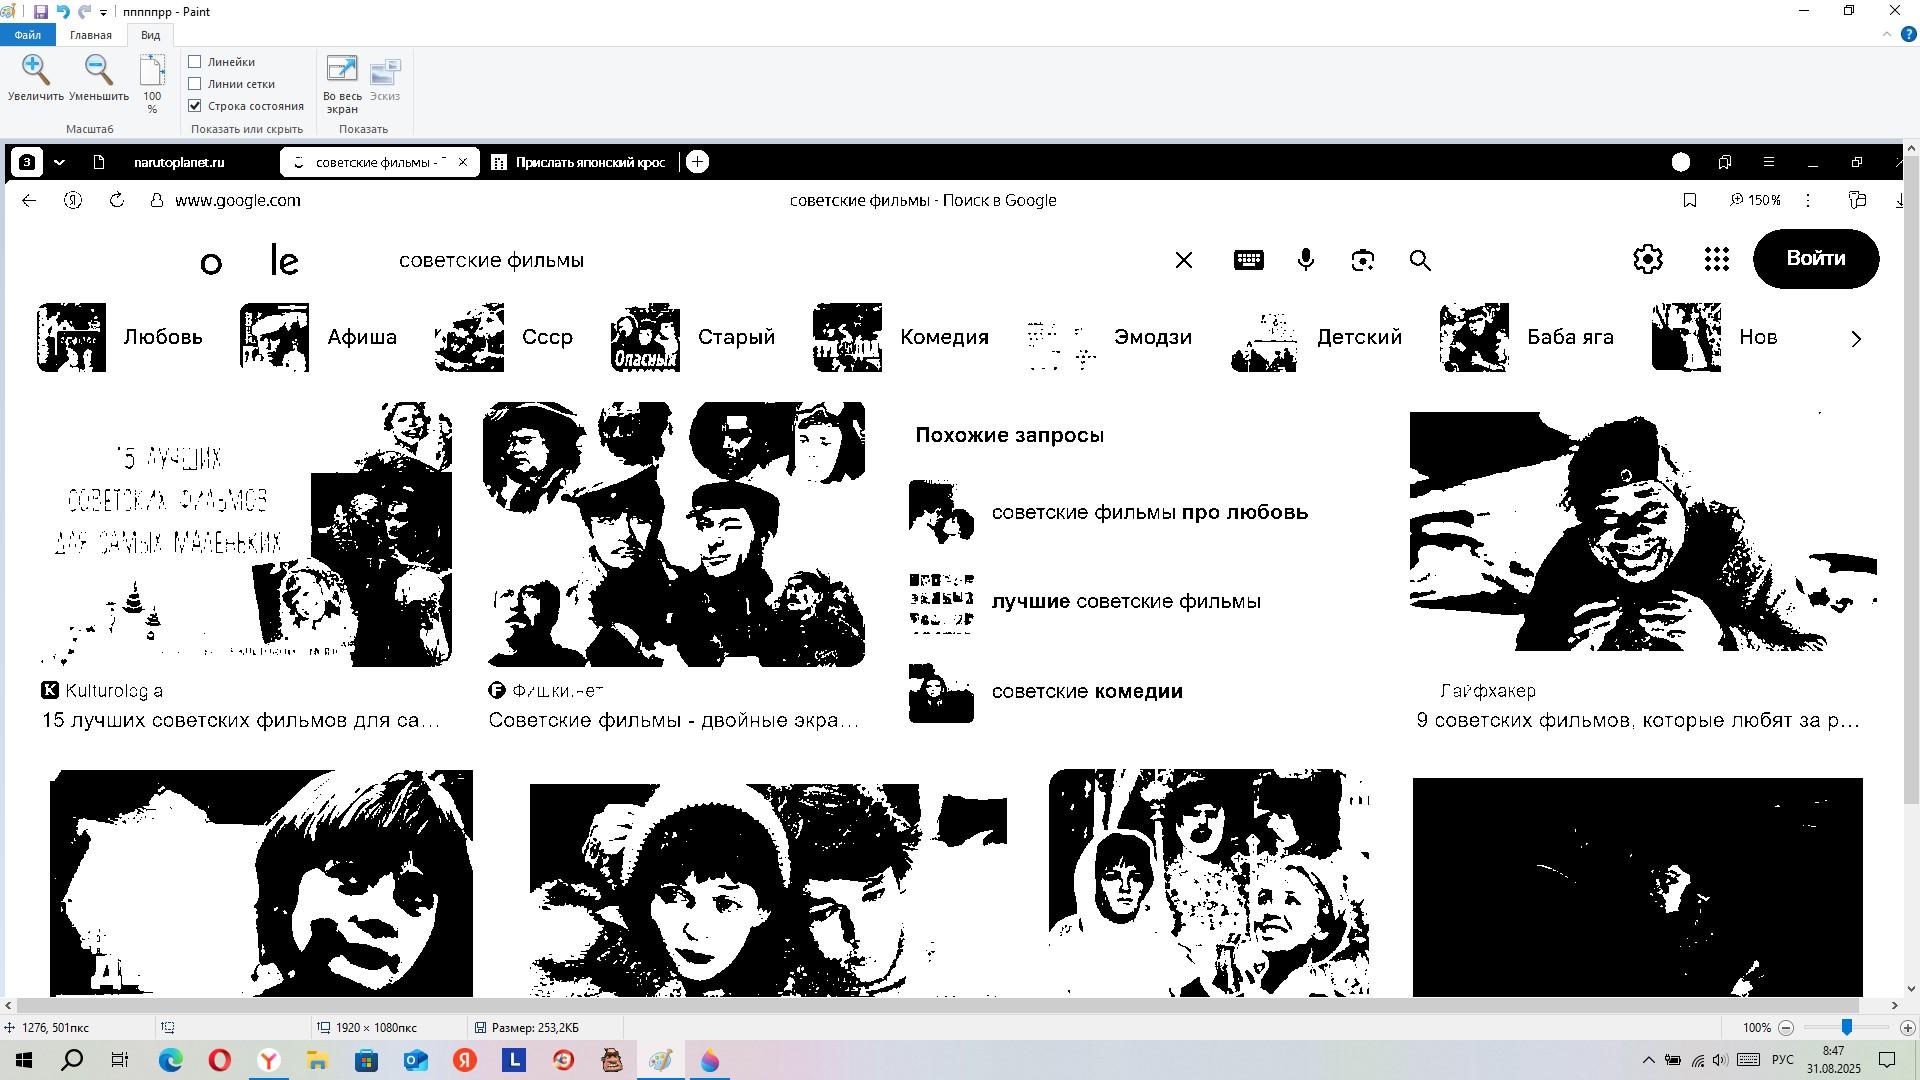
Task: Click the Save icon in quick access toolbar
Action: [x=41, y=12]
